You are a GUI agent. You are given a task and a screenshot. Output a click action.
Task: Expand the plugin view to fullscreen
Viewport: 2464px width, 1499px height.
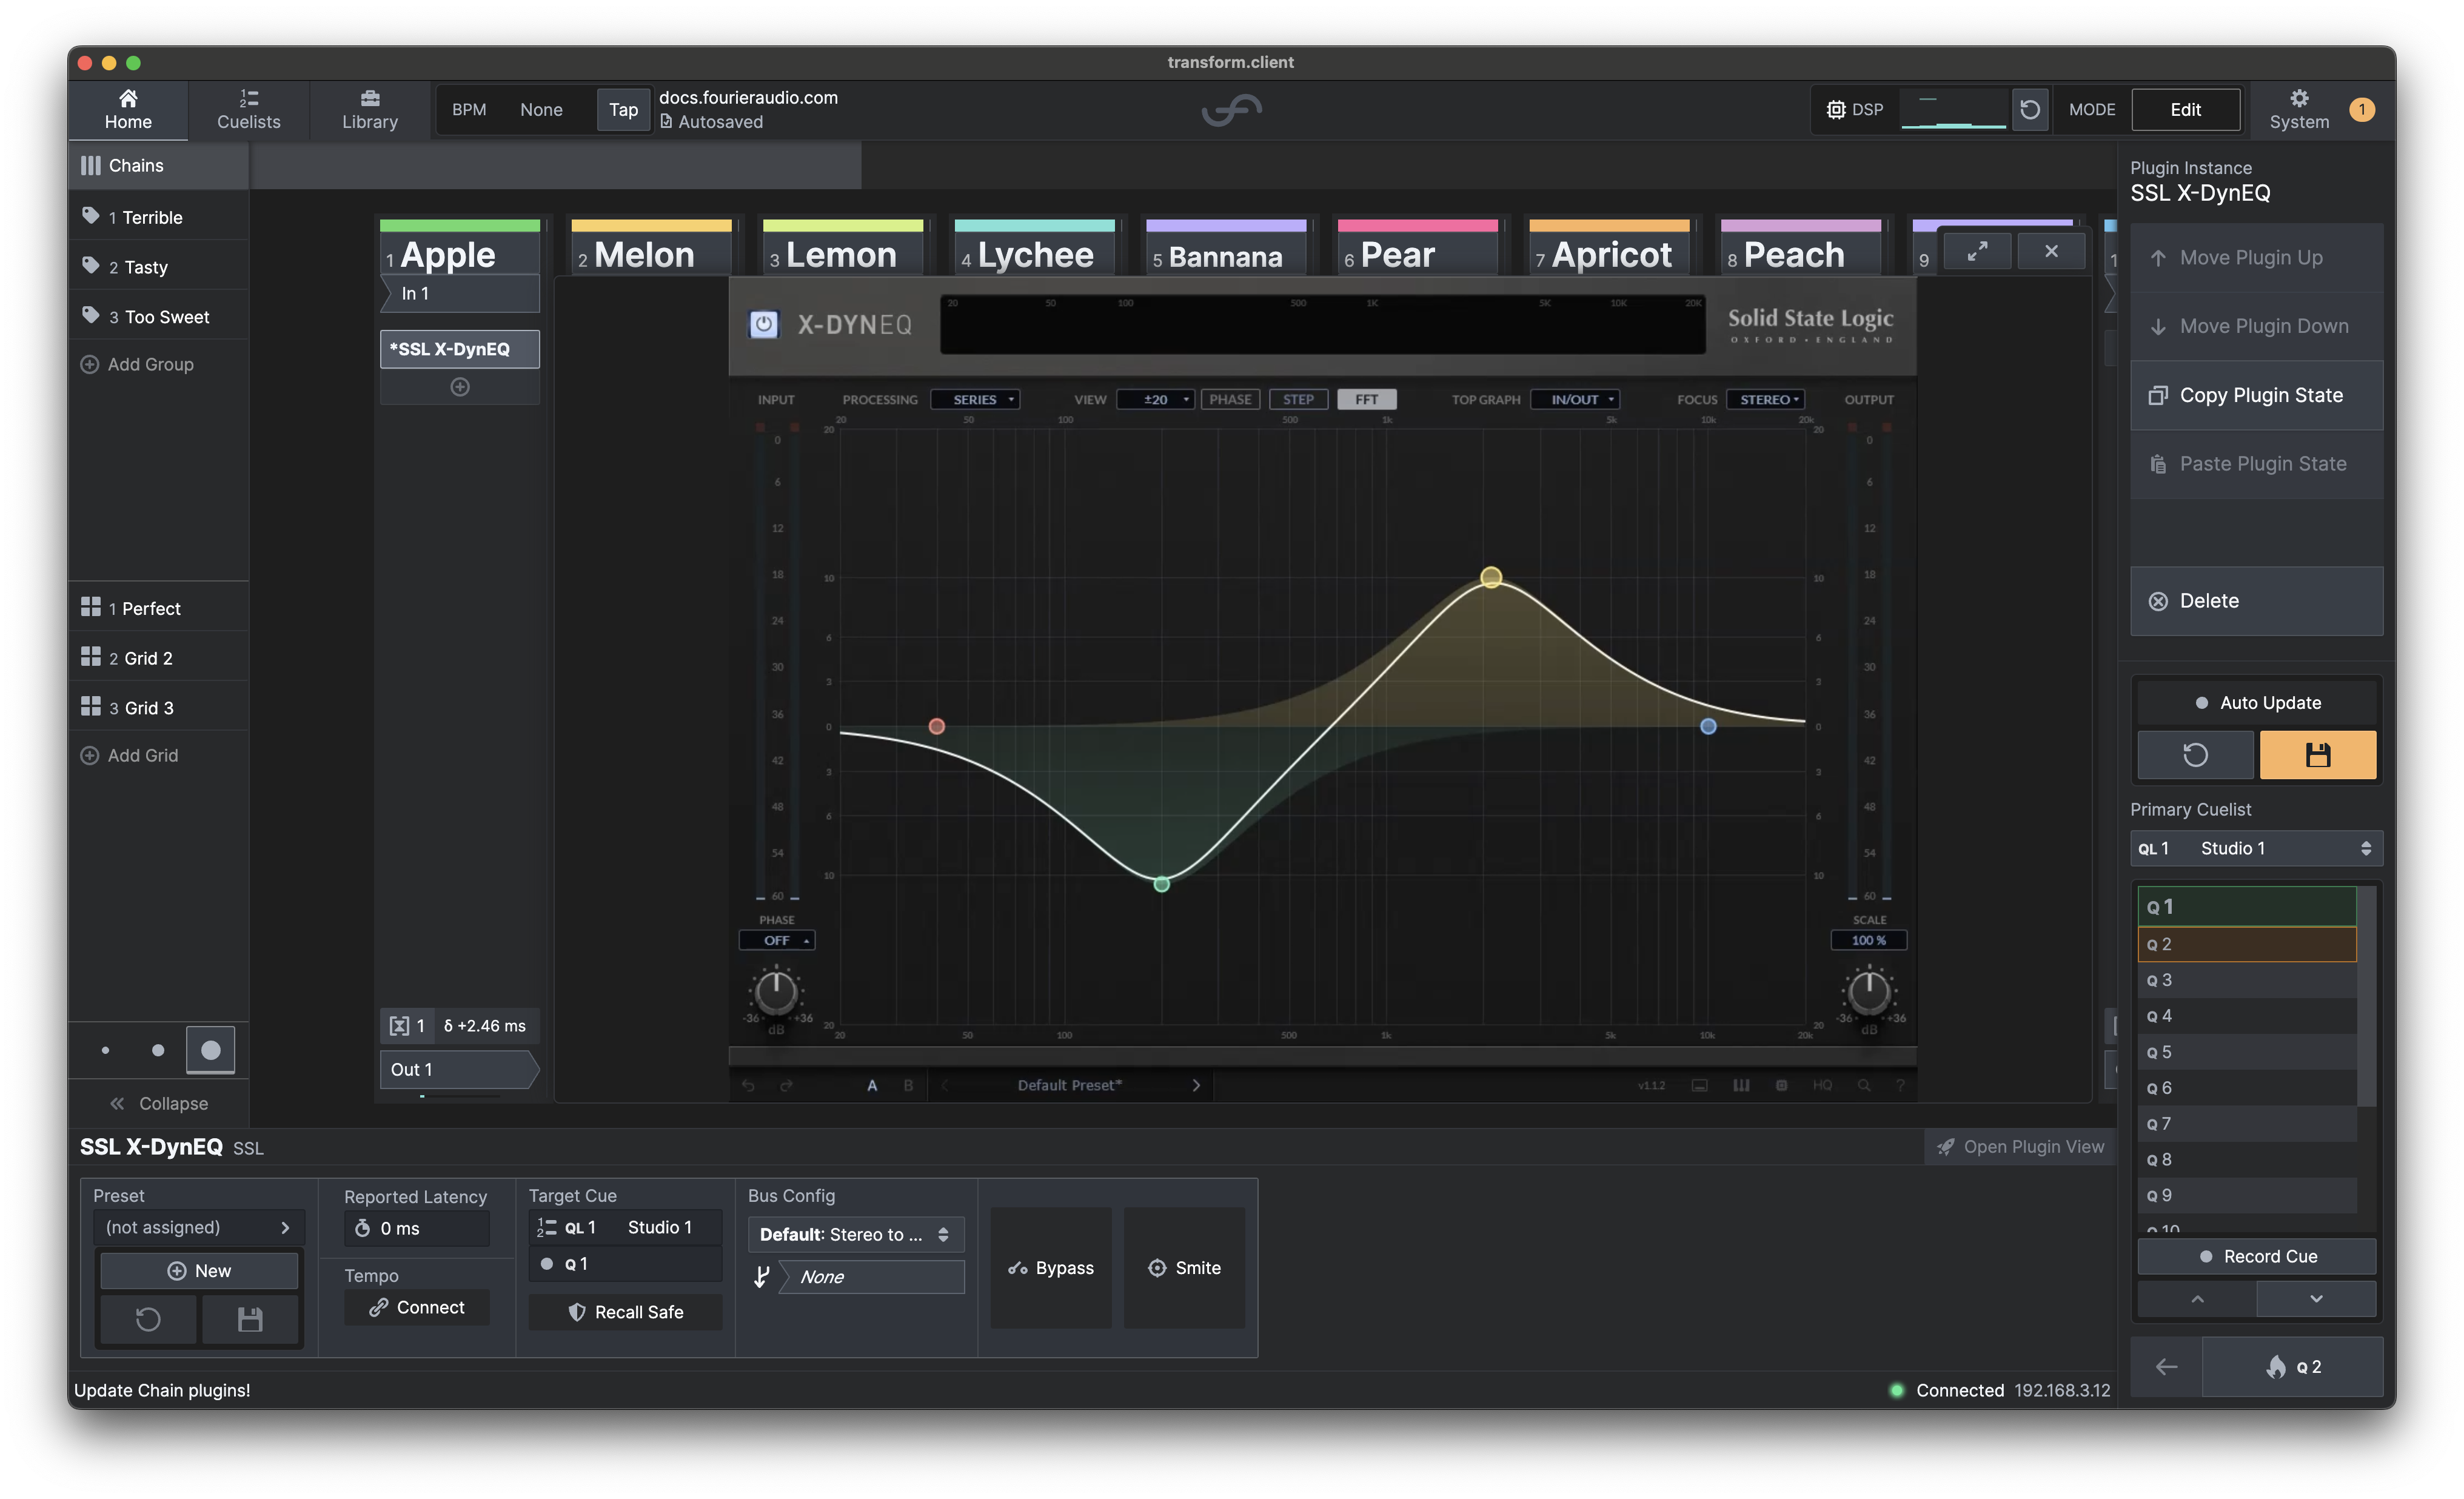(x=1976, y=251)
